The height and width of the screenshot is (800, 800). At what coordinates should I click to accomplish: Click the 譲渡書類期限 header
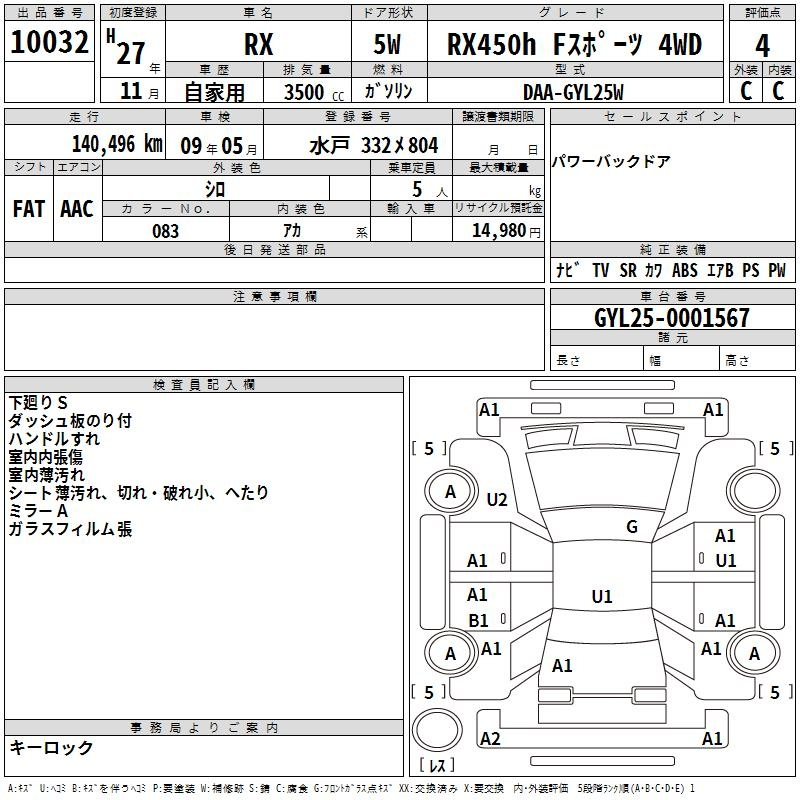tap(498, 117)
